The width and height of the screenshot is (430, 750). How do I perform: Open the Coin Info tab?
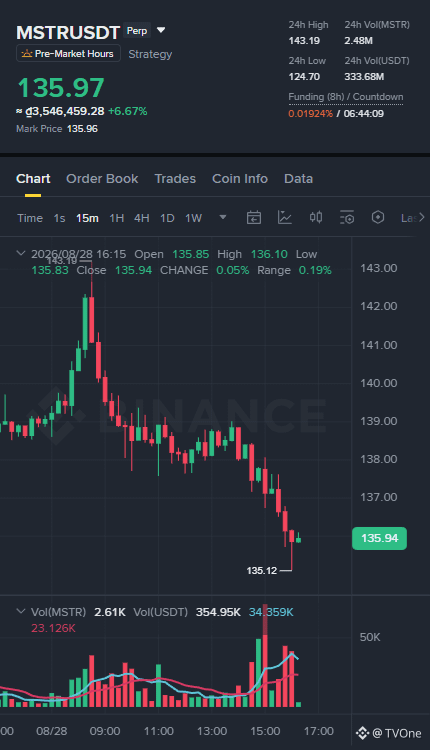[240, 178]
